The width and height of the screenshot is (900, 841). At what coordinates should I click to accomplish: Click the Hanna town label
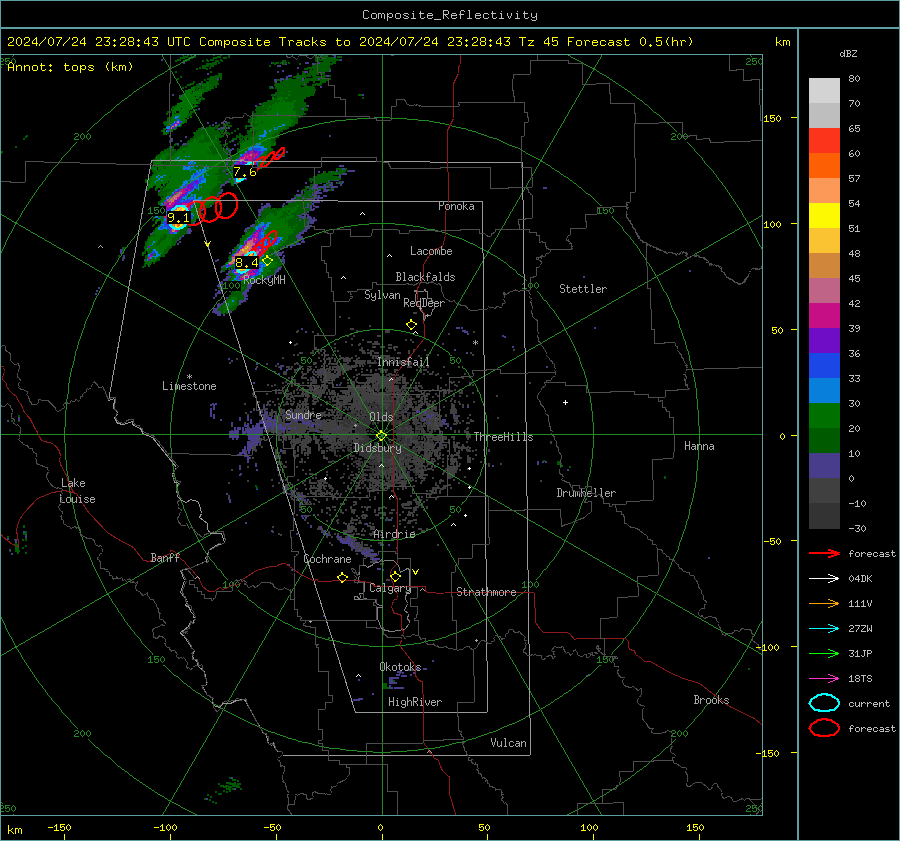pos(699,446)
